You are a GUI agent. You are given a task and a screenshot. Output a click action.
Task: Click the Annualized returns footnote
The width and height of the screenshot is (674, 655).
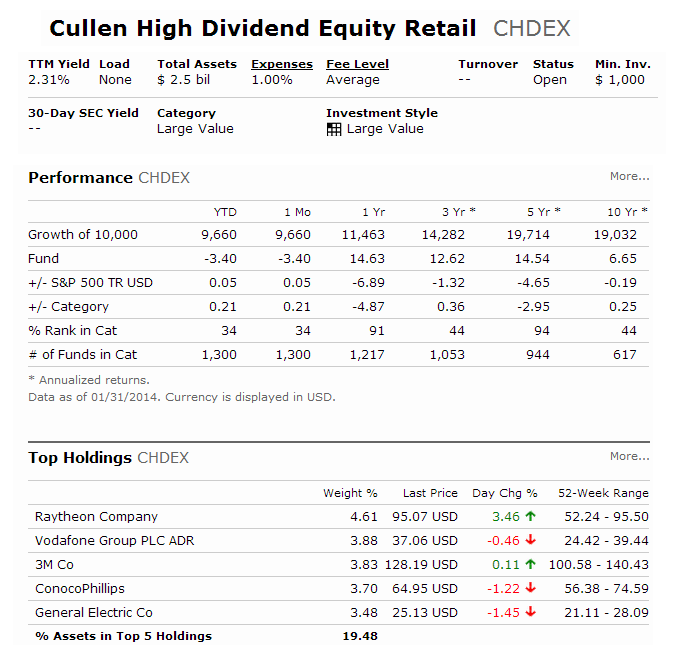pyautogui.click(x=89, y=380)
